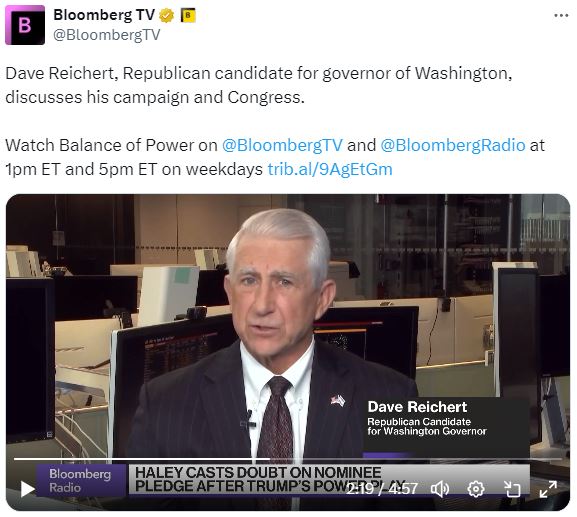The width and height of the screenshot is (577, 517).
Task: Open video settings gear icon
Action: [x=475, y=489]
